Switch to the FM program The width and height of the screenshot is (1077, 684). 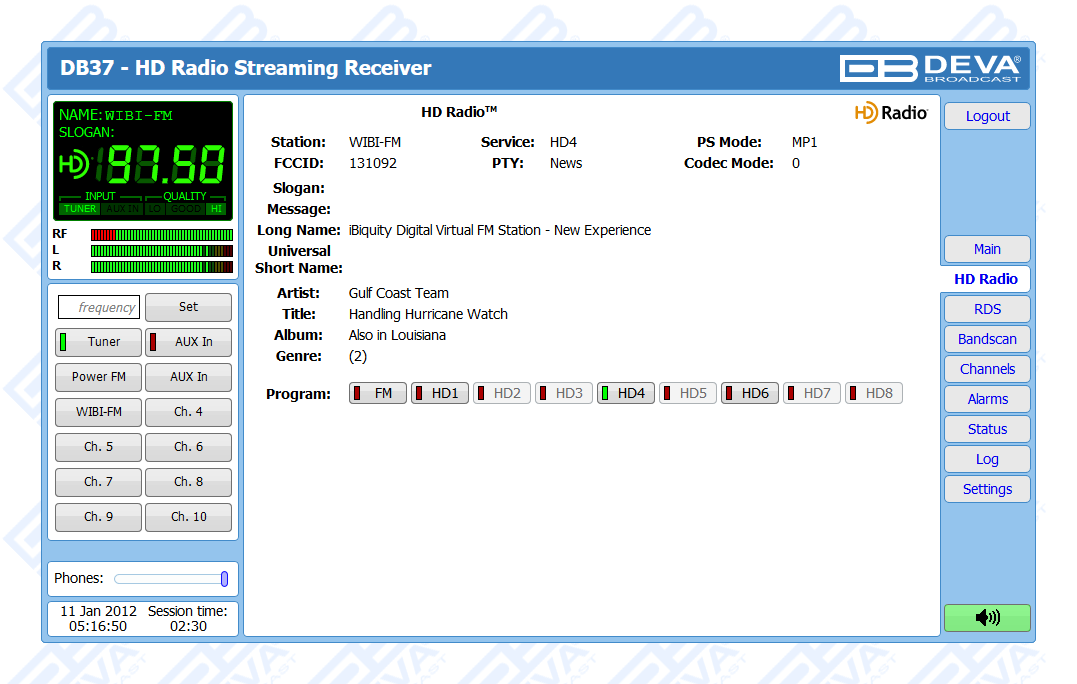[x=378, y=394]
